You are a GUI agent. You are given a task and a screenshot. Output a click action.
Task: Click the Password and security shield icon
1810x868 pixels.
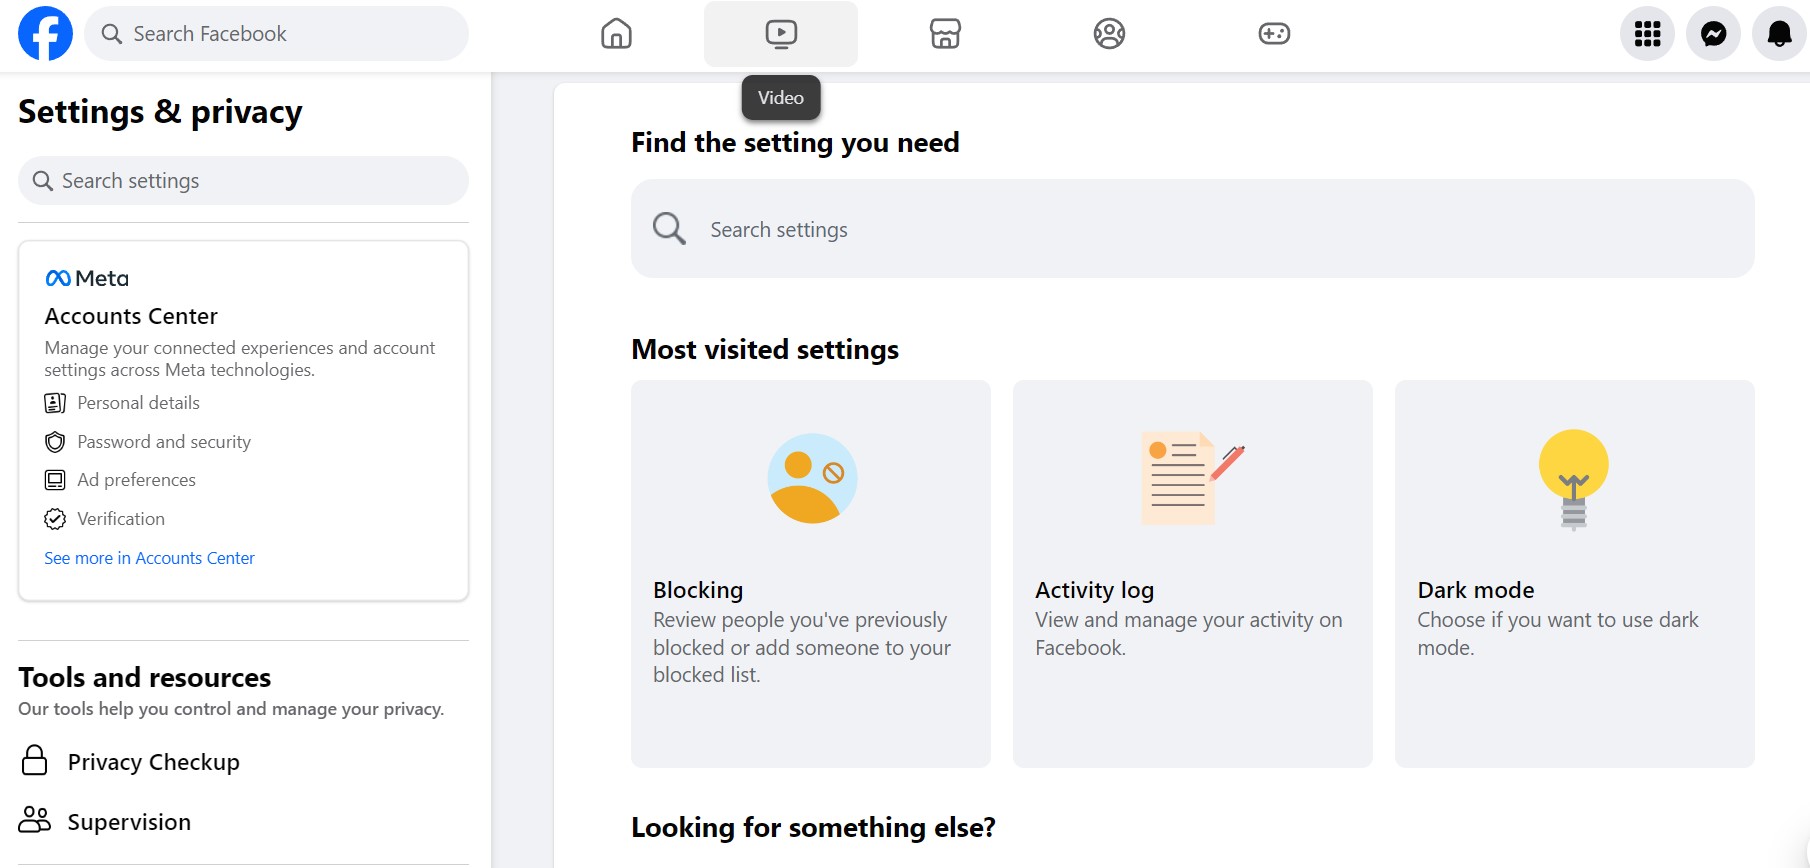pos(55,442)
